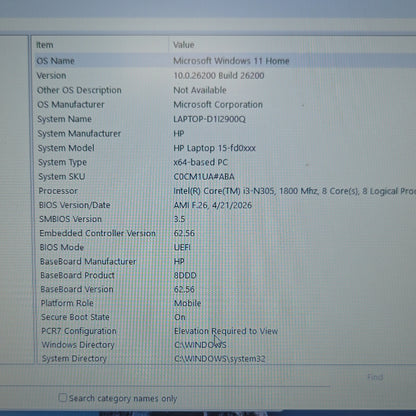This screenshot has height=416, width=416.
Task: Select the Windows Directory row
Action: pos(225,345)
